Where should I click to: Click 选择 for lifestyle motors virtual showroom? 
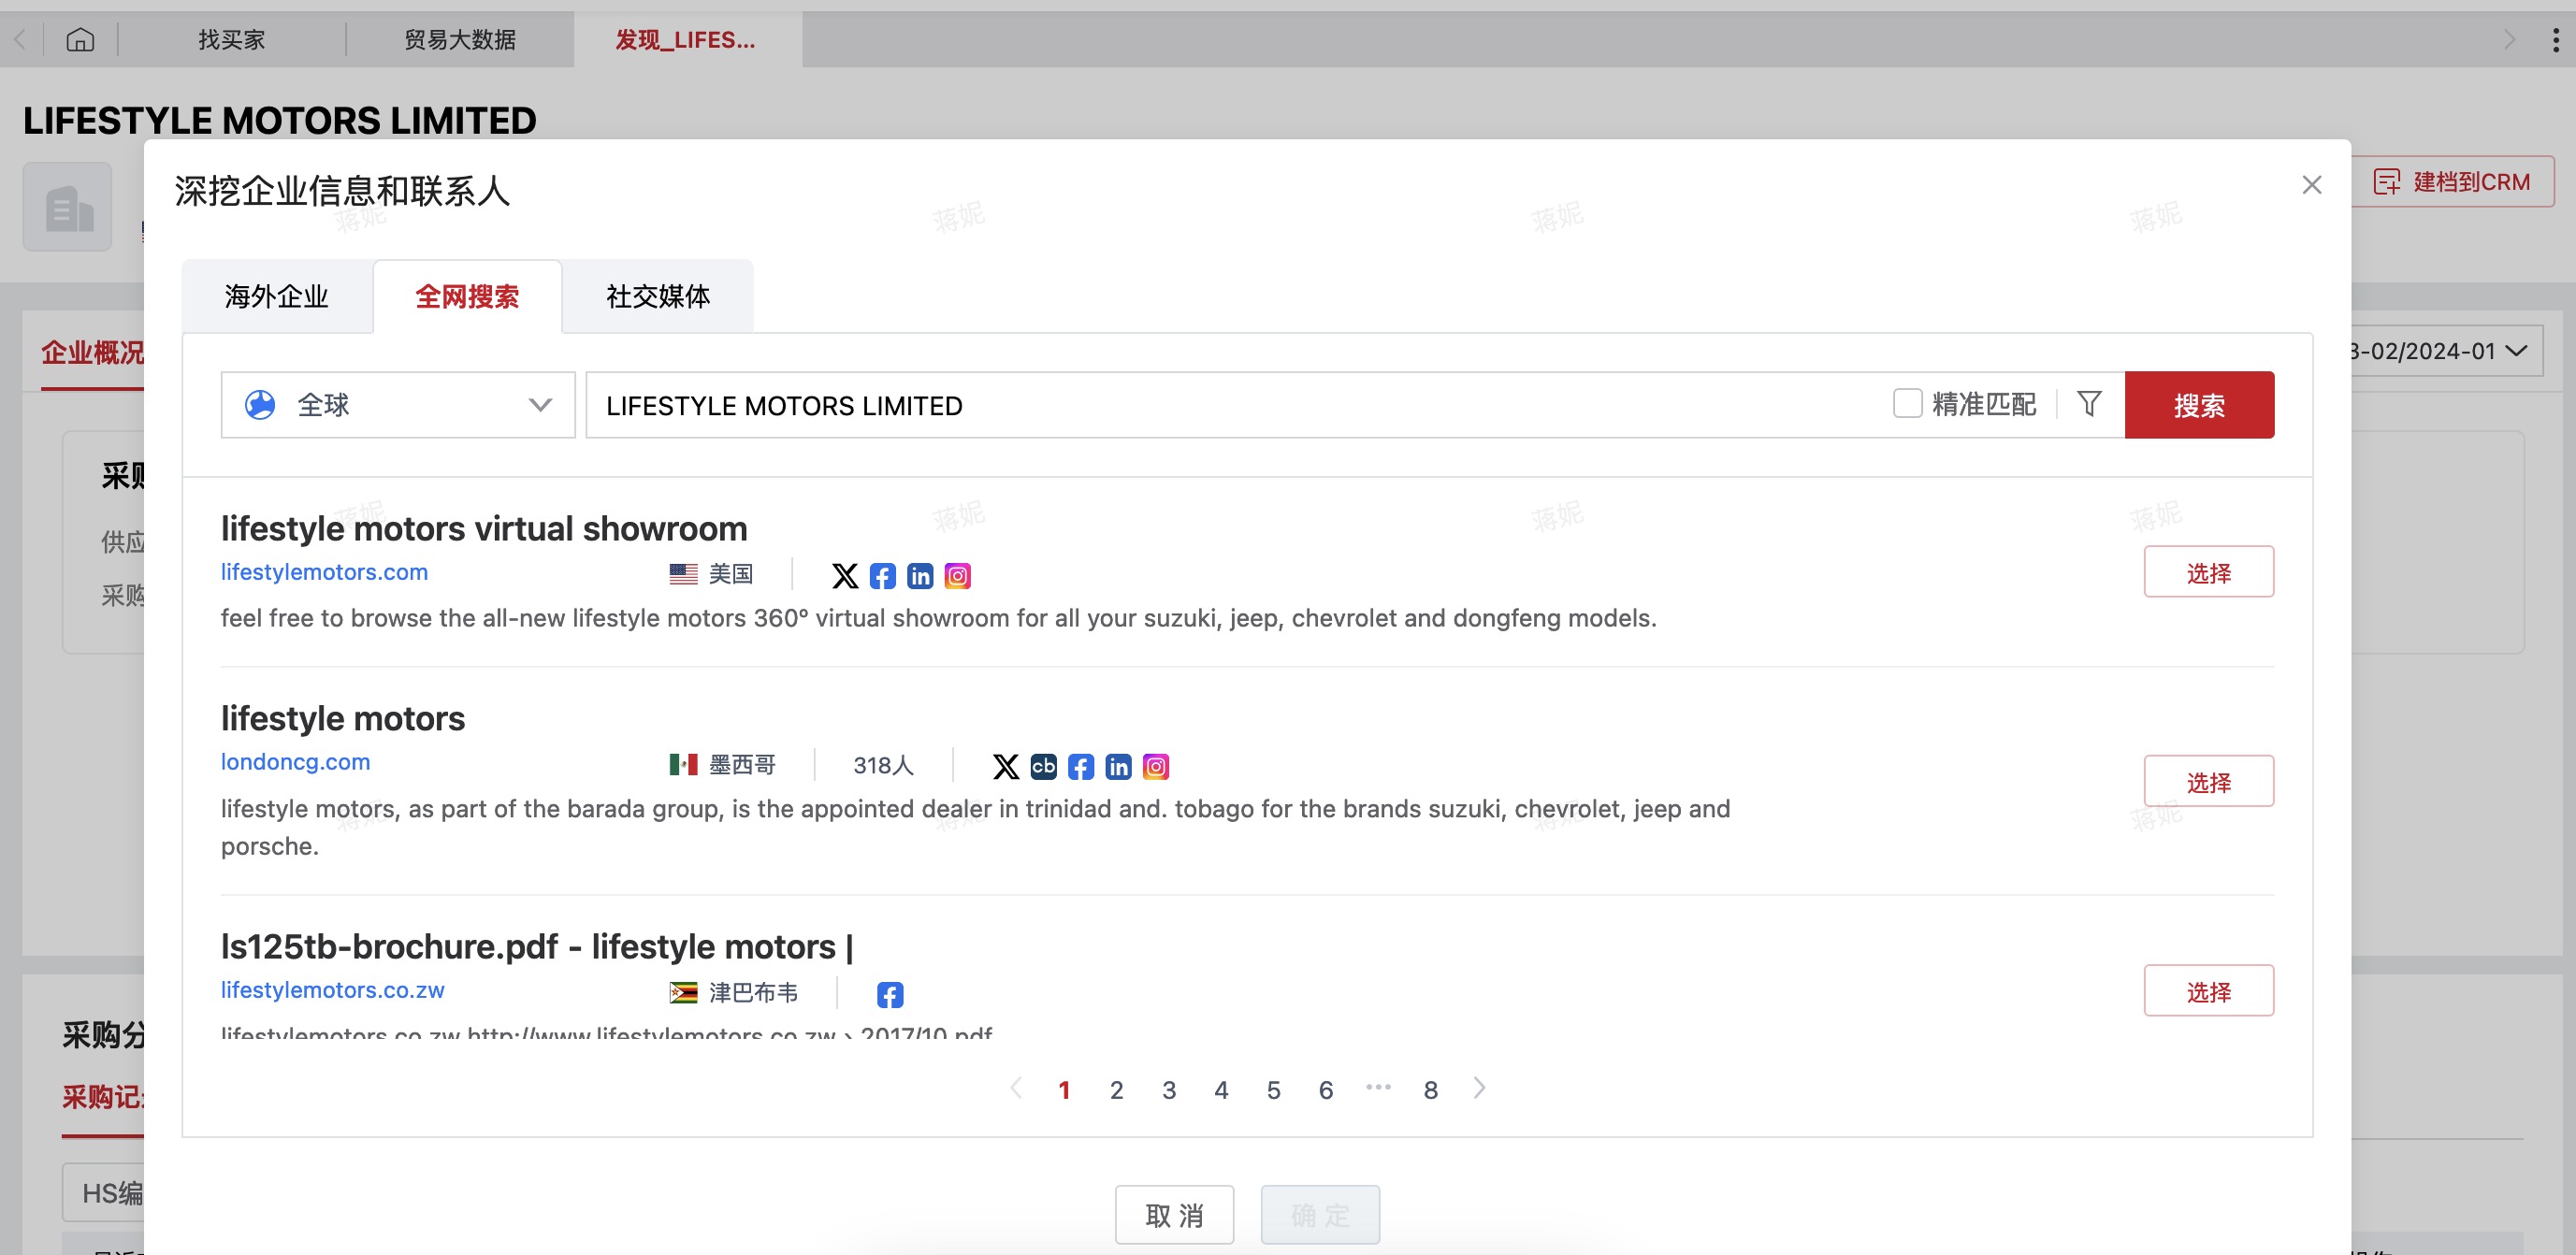click(x=2207, y=573)
